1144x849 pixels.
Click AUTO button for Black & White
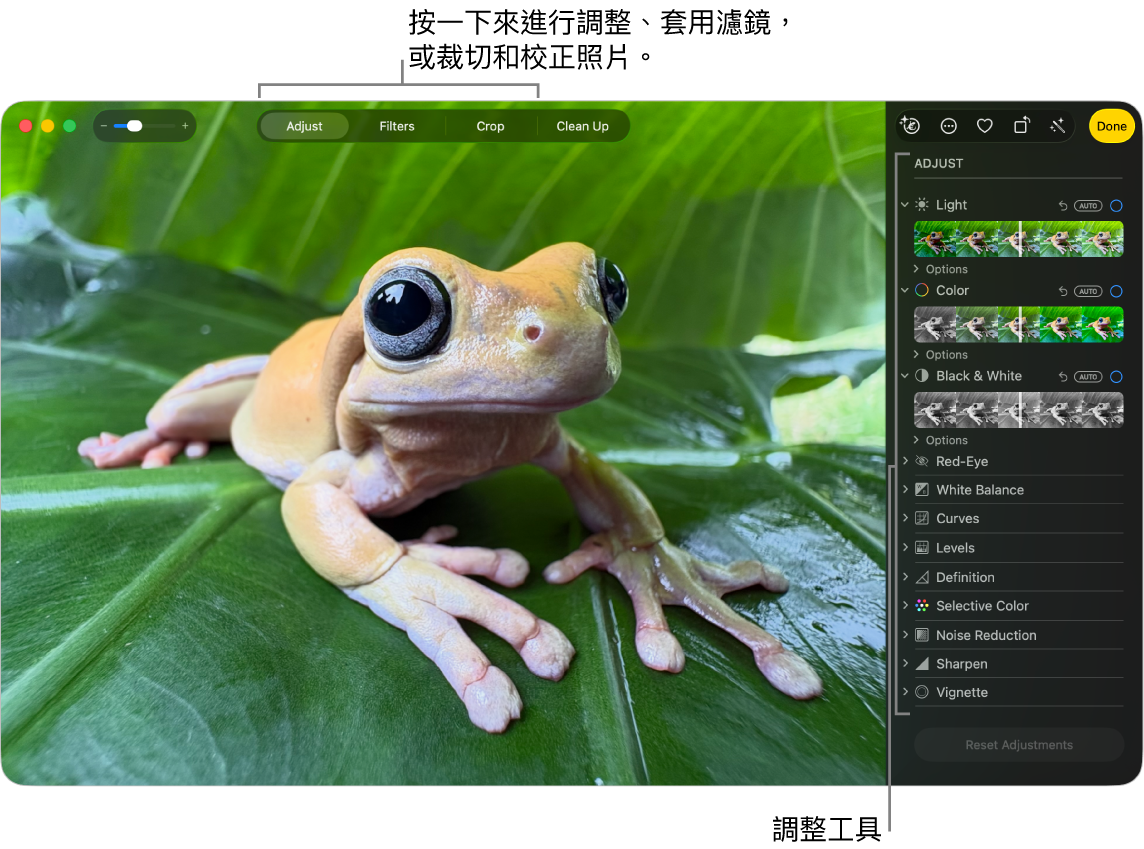(x=1088, y=377)
